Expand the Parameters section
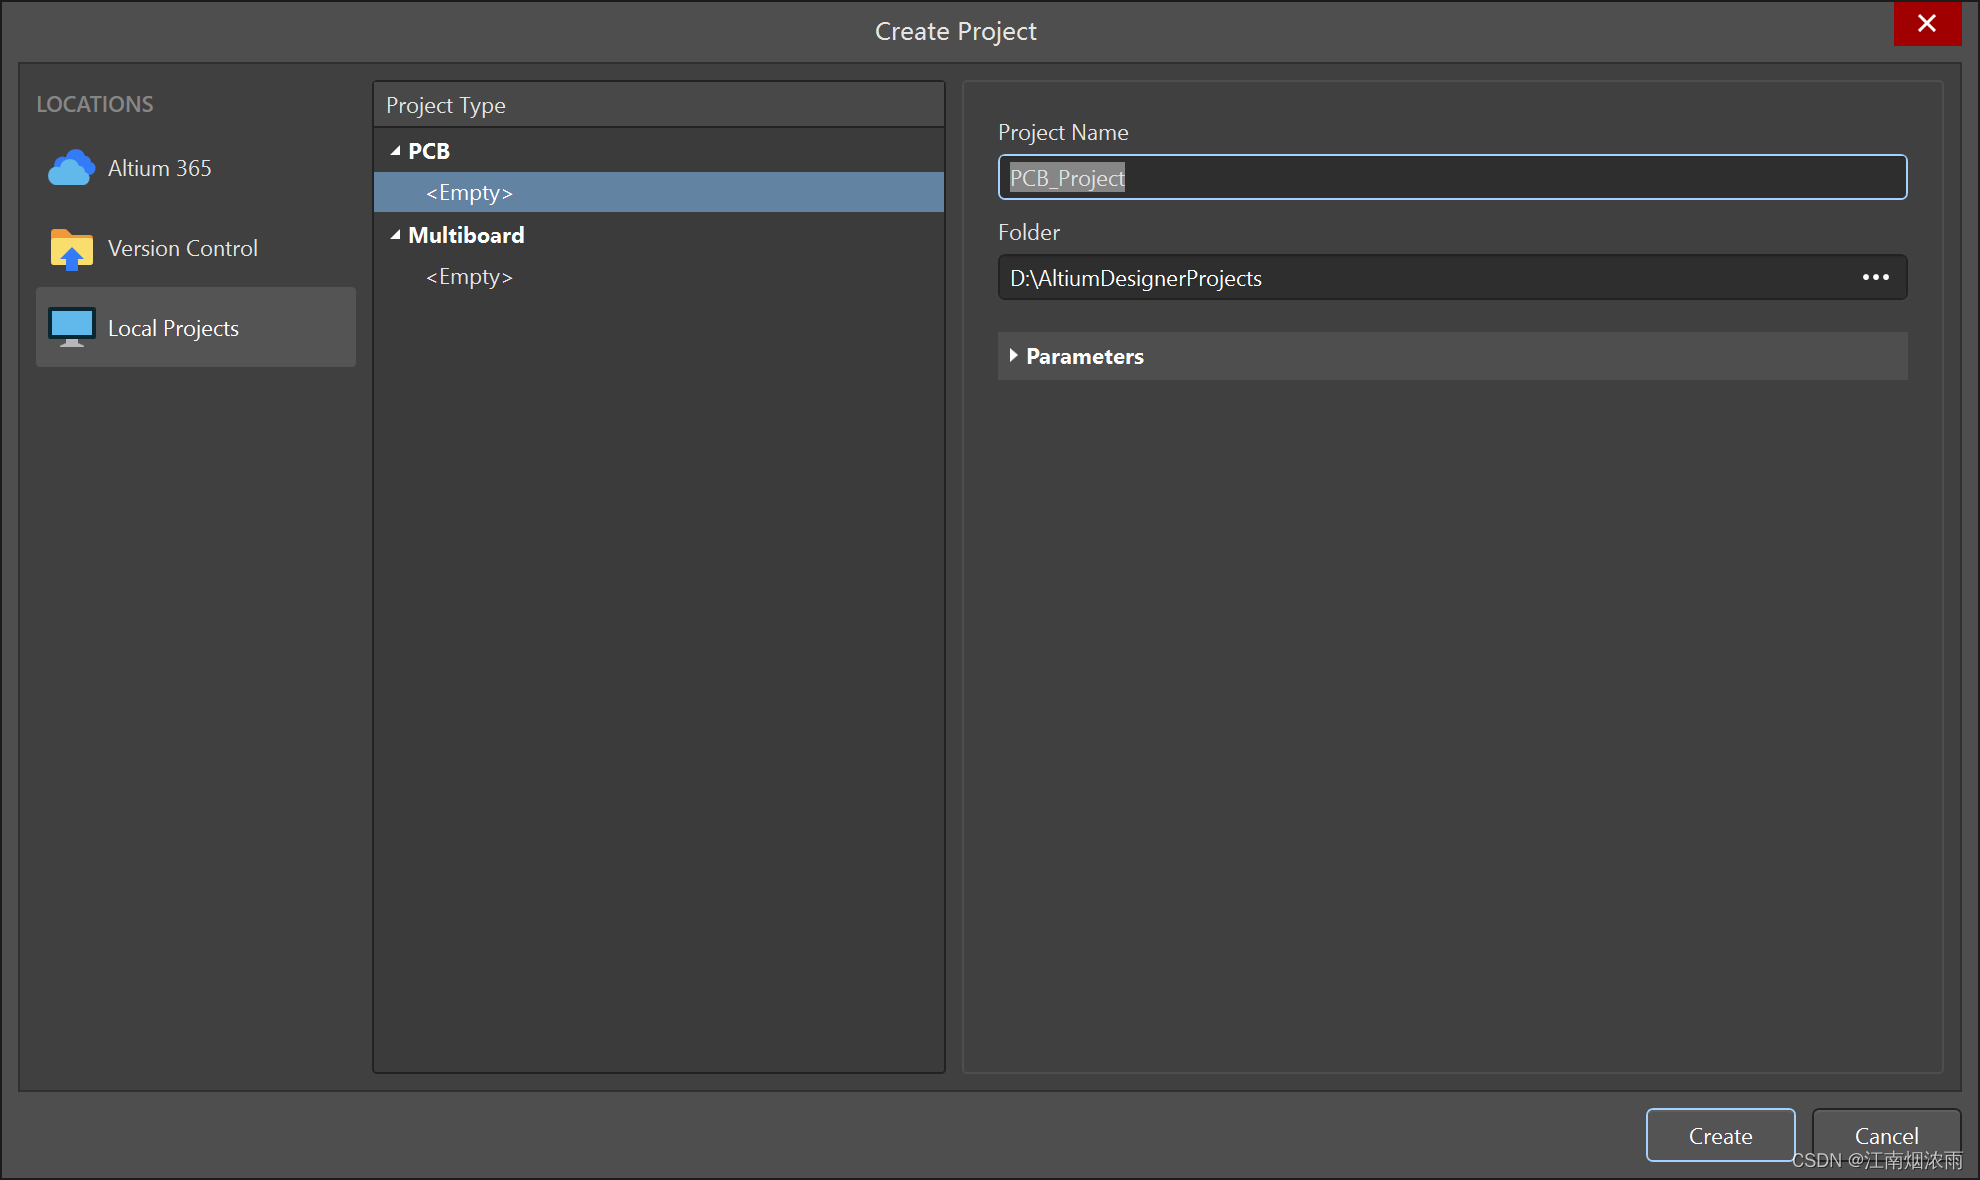The height and width of the screenshot is (1180, 1980). coord(1013,356)
